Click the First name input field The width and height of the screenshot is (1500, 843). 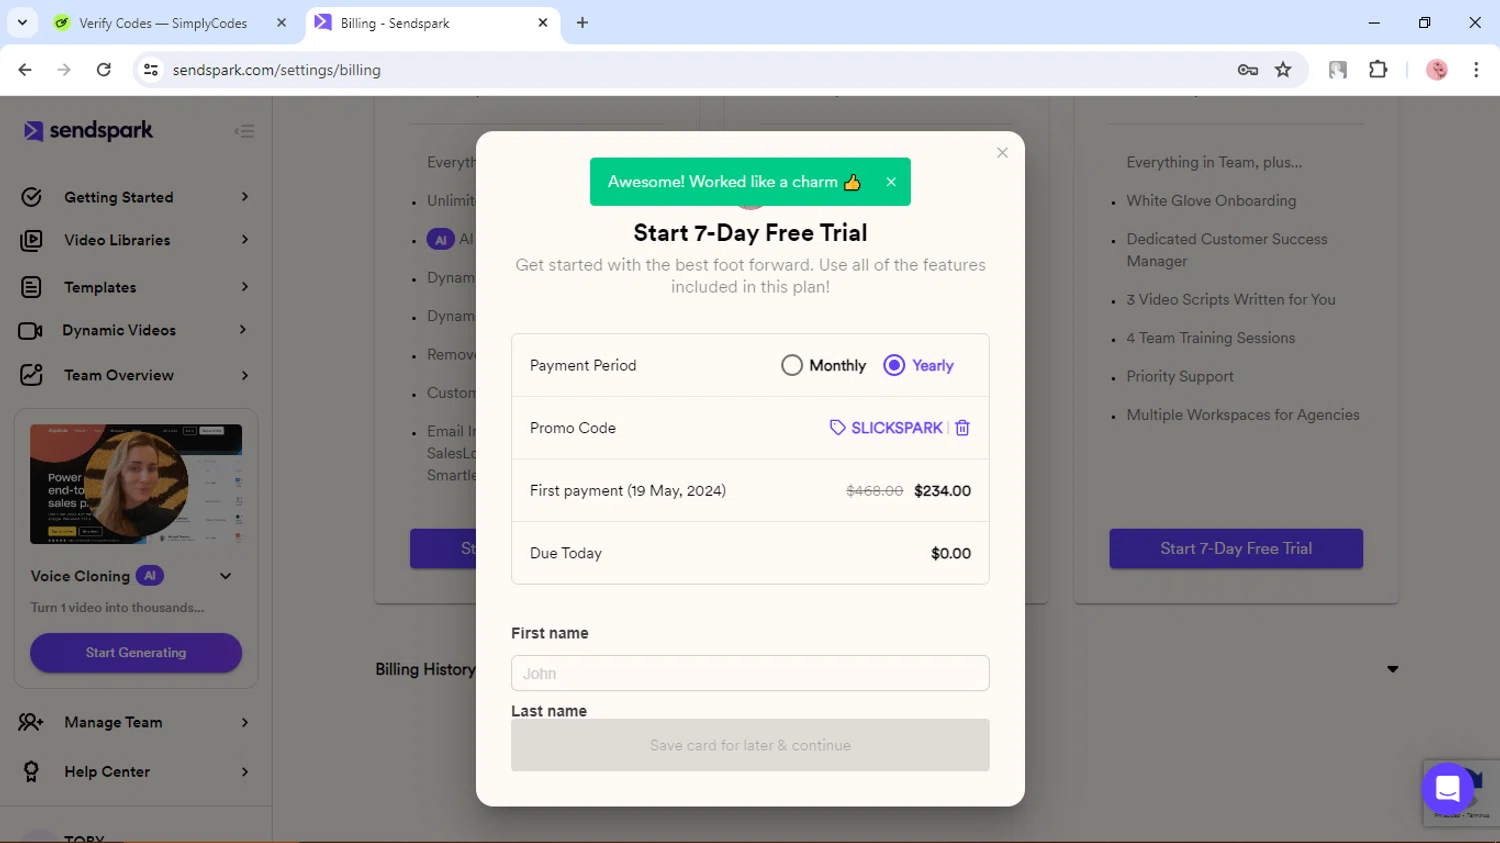(x=750, y=673)
